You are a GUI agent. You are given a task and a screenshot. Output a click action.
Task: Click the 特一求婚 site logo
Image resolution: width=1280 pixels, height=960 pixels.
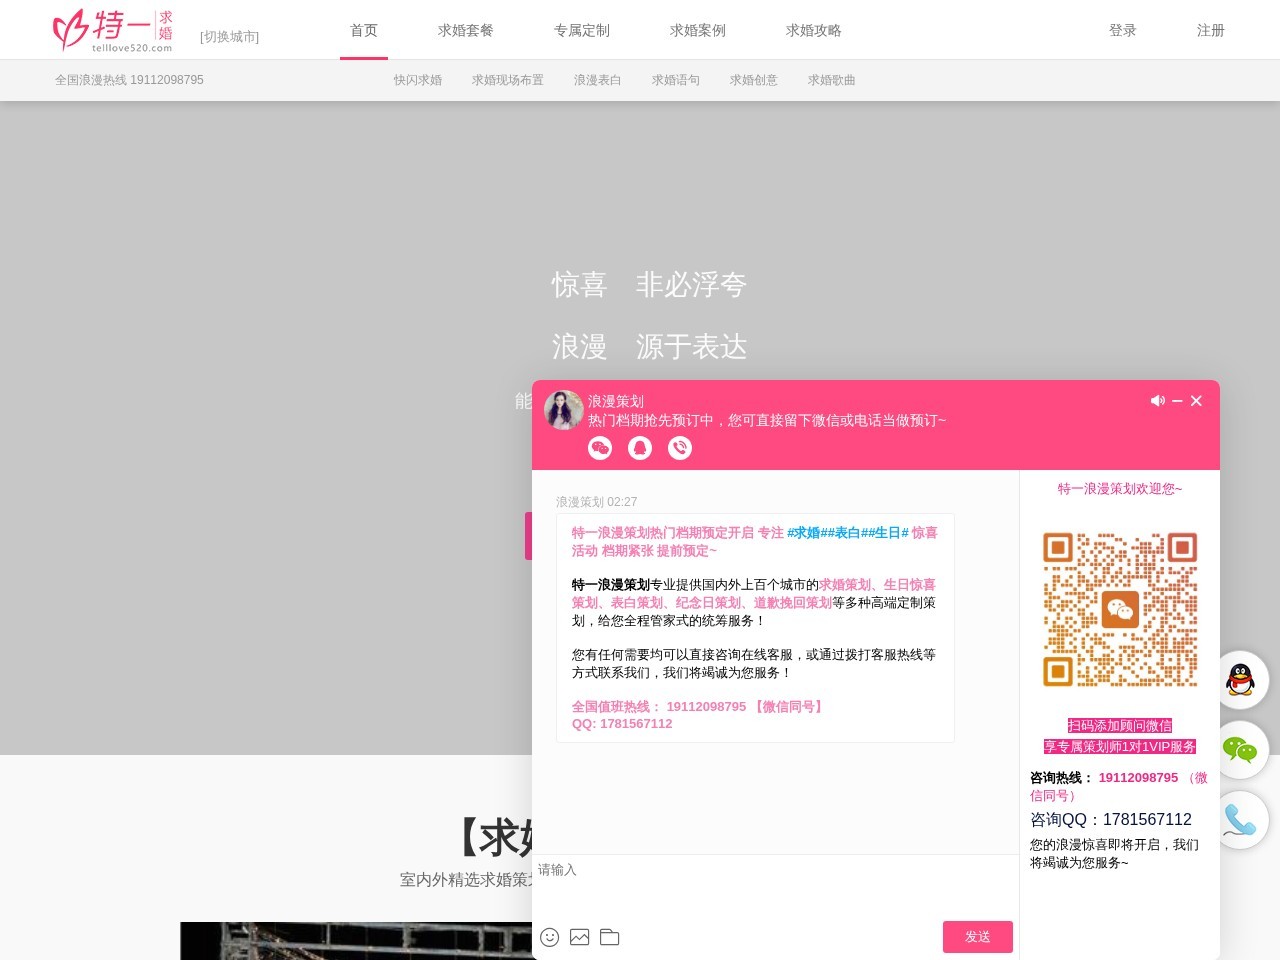pos(110,29)
